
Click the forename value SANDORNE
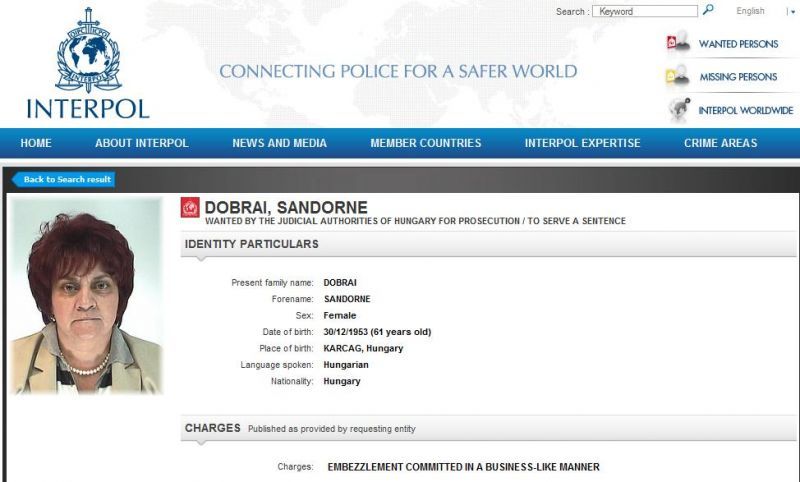point(347,299)
